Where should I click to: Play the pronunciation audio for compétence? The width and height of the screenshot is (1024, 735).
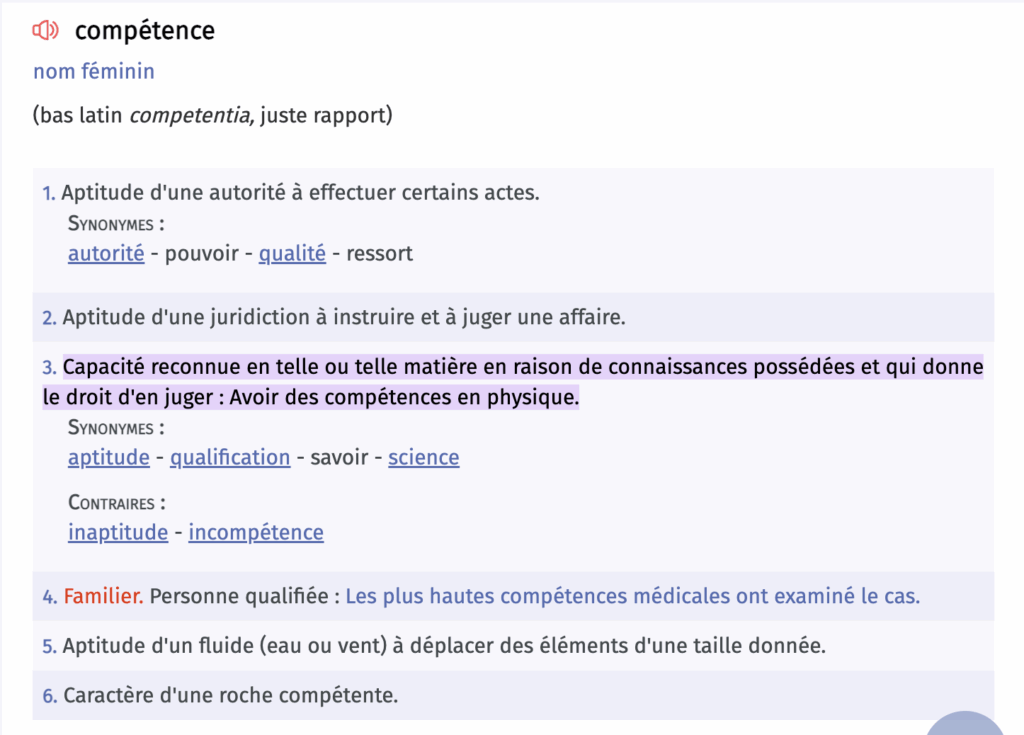46,30
